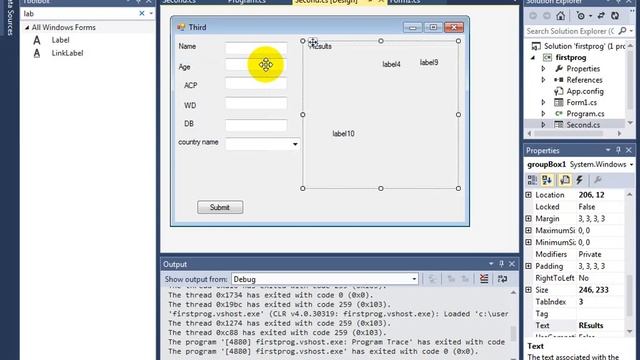Image resolution: width=640 pixels, height=360 pixels.
Task: Click the Output panel vertical scrollbar up arrow
Action: pyautogui.click(x=513, y=292)
